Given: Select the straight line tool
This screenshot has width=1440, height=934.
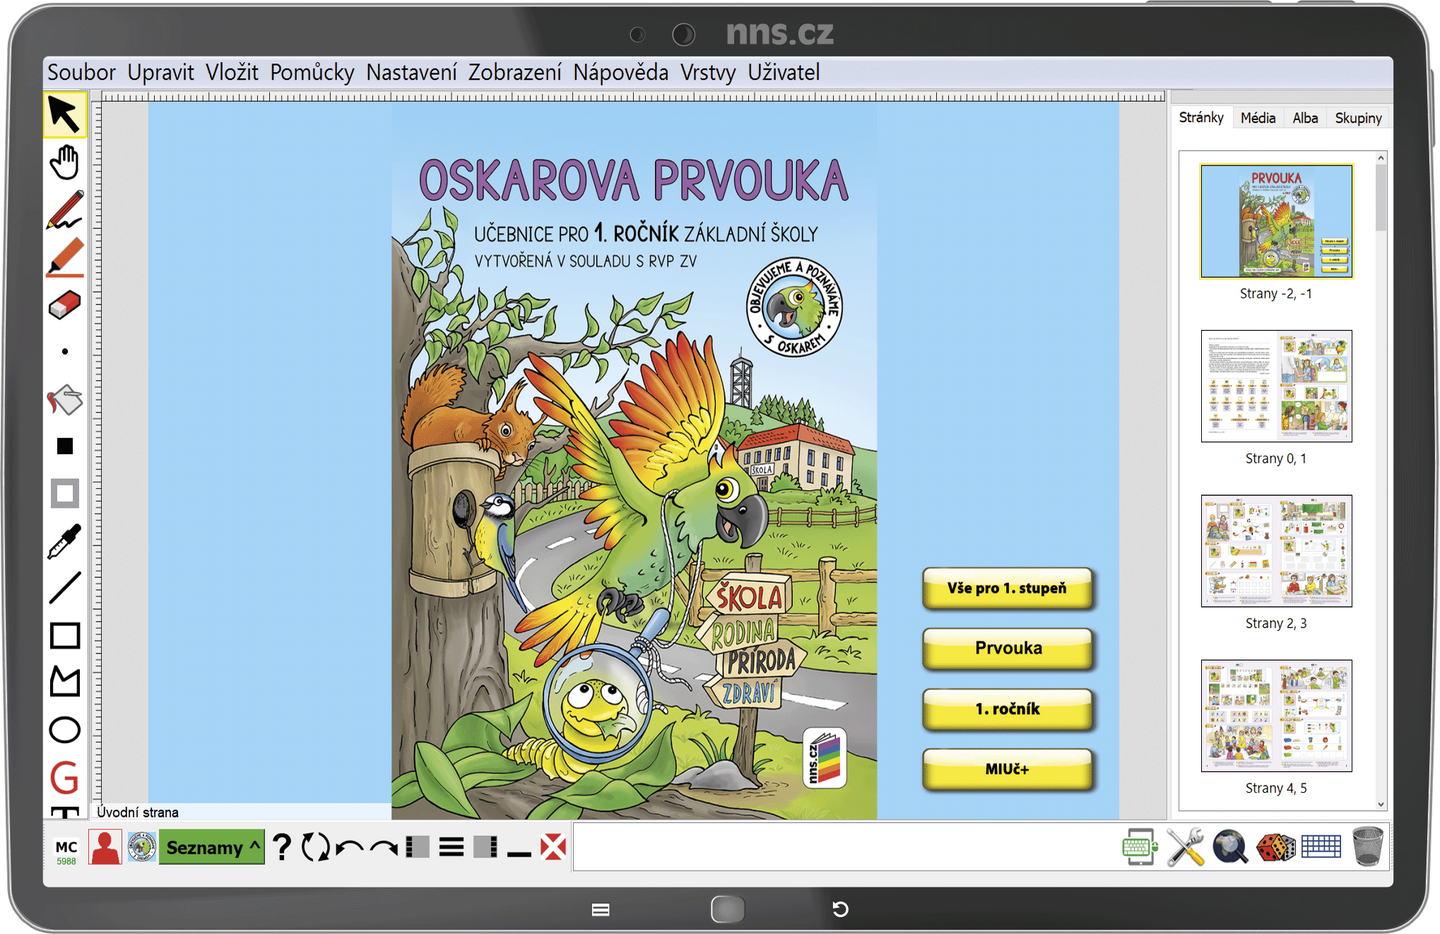Looking at the screenshot, I should 65,587.
